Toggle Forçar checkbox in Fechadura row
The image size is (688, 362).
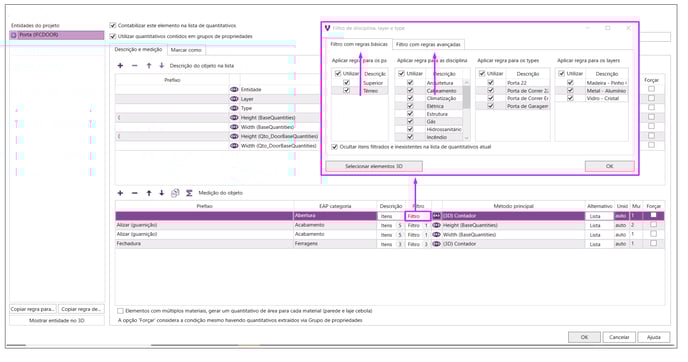pos(653,244)
